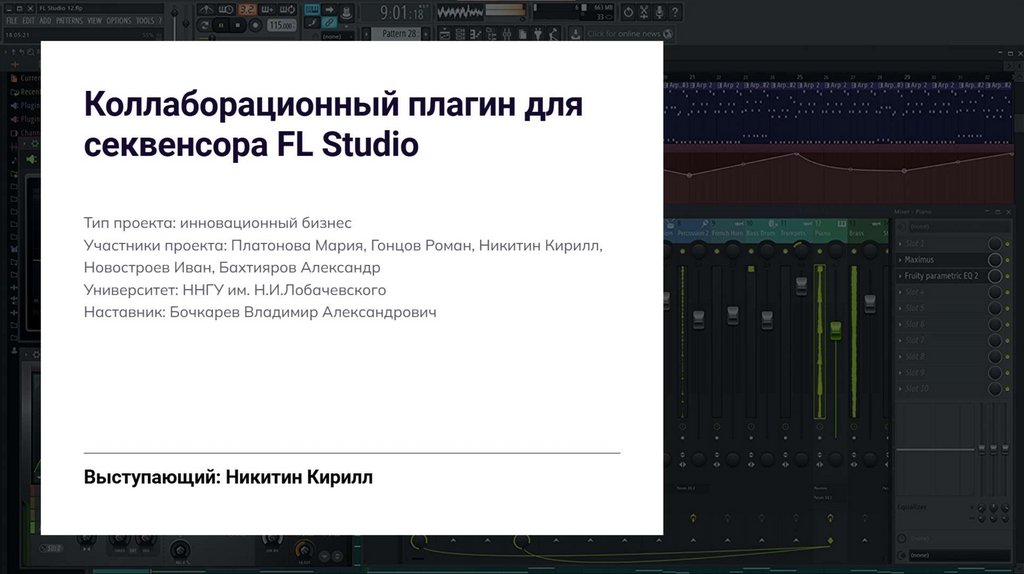Open the playlist view icon
Image resolution: width=1024 pixels, height=574 pixels.
click(444, 34)
